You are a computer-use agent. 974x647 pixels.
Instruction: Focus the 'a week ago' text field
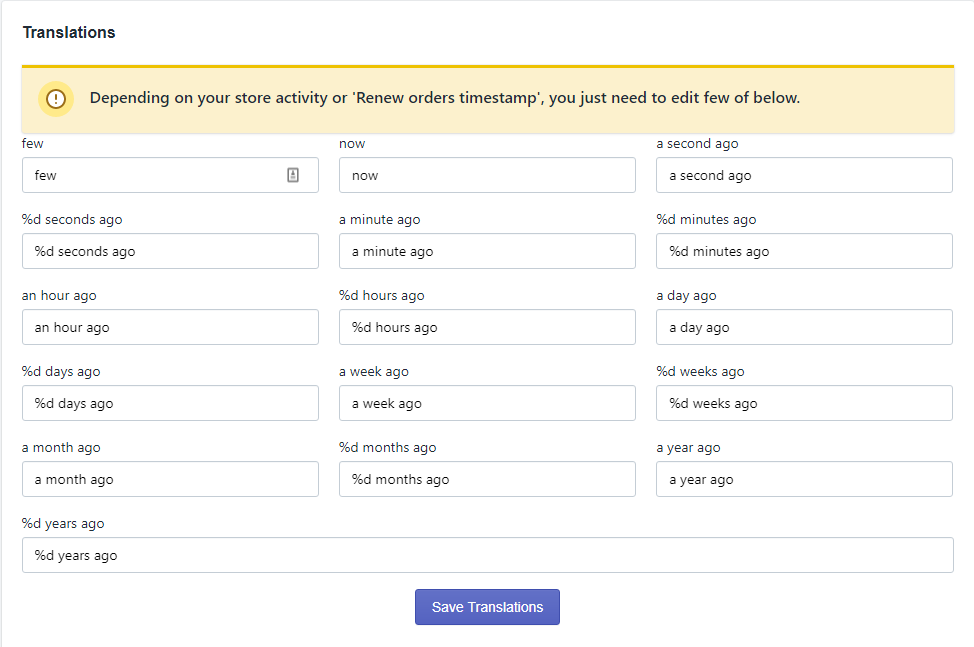487,403
